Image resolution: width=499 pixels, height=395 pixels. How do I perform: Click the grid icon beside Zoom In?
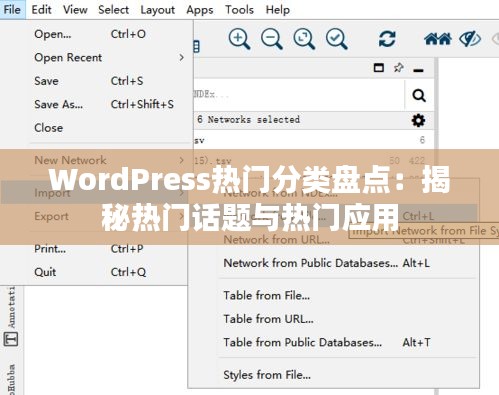[197, 46]
